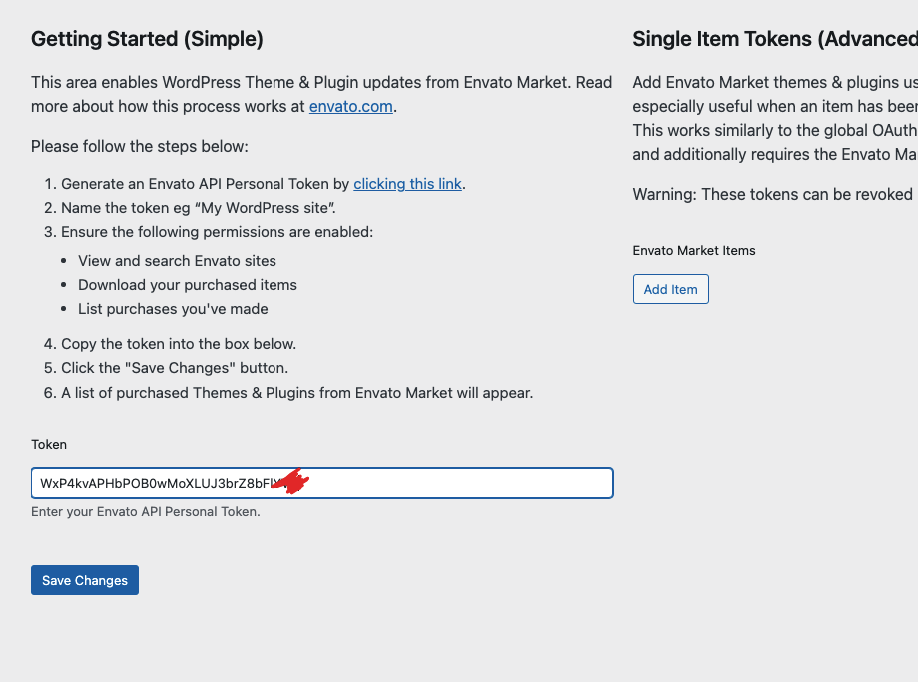This screenshot has width=918, height=682.
Task: Click "Please follow the steps below" text
Action: [140, 146]
